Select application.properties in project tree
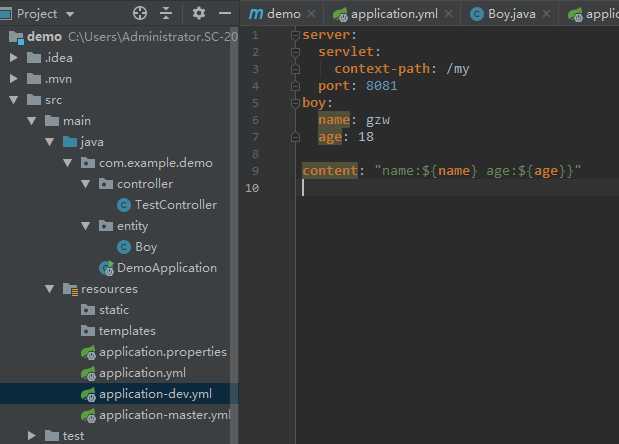Screen dimensions: 619x444 pos(163,352)
